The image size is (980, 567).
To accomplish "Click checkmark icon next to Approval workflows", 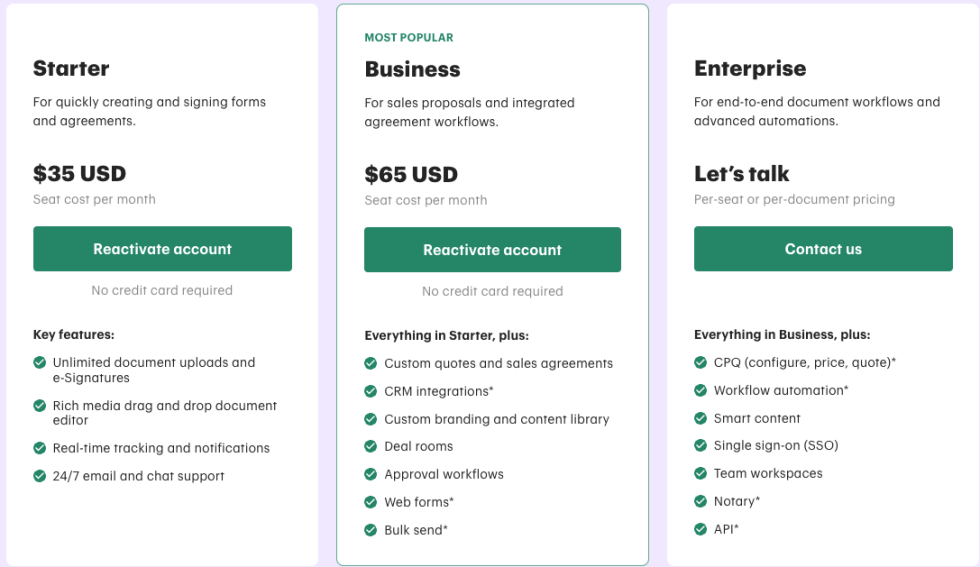I will 371,474.
